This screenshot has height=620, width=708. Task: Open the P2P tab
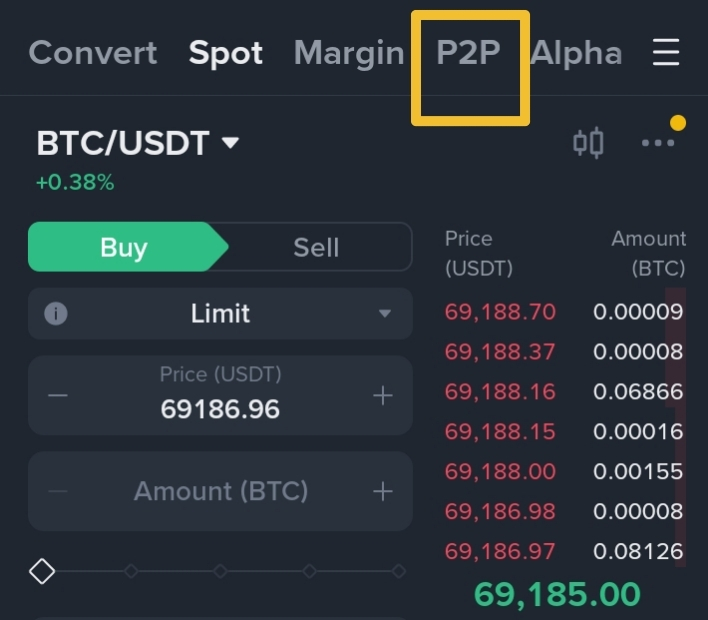pyautogui.click(x=469, y=53)
